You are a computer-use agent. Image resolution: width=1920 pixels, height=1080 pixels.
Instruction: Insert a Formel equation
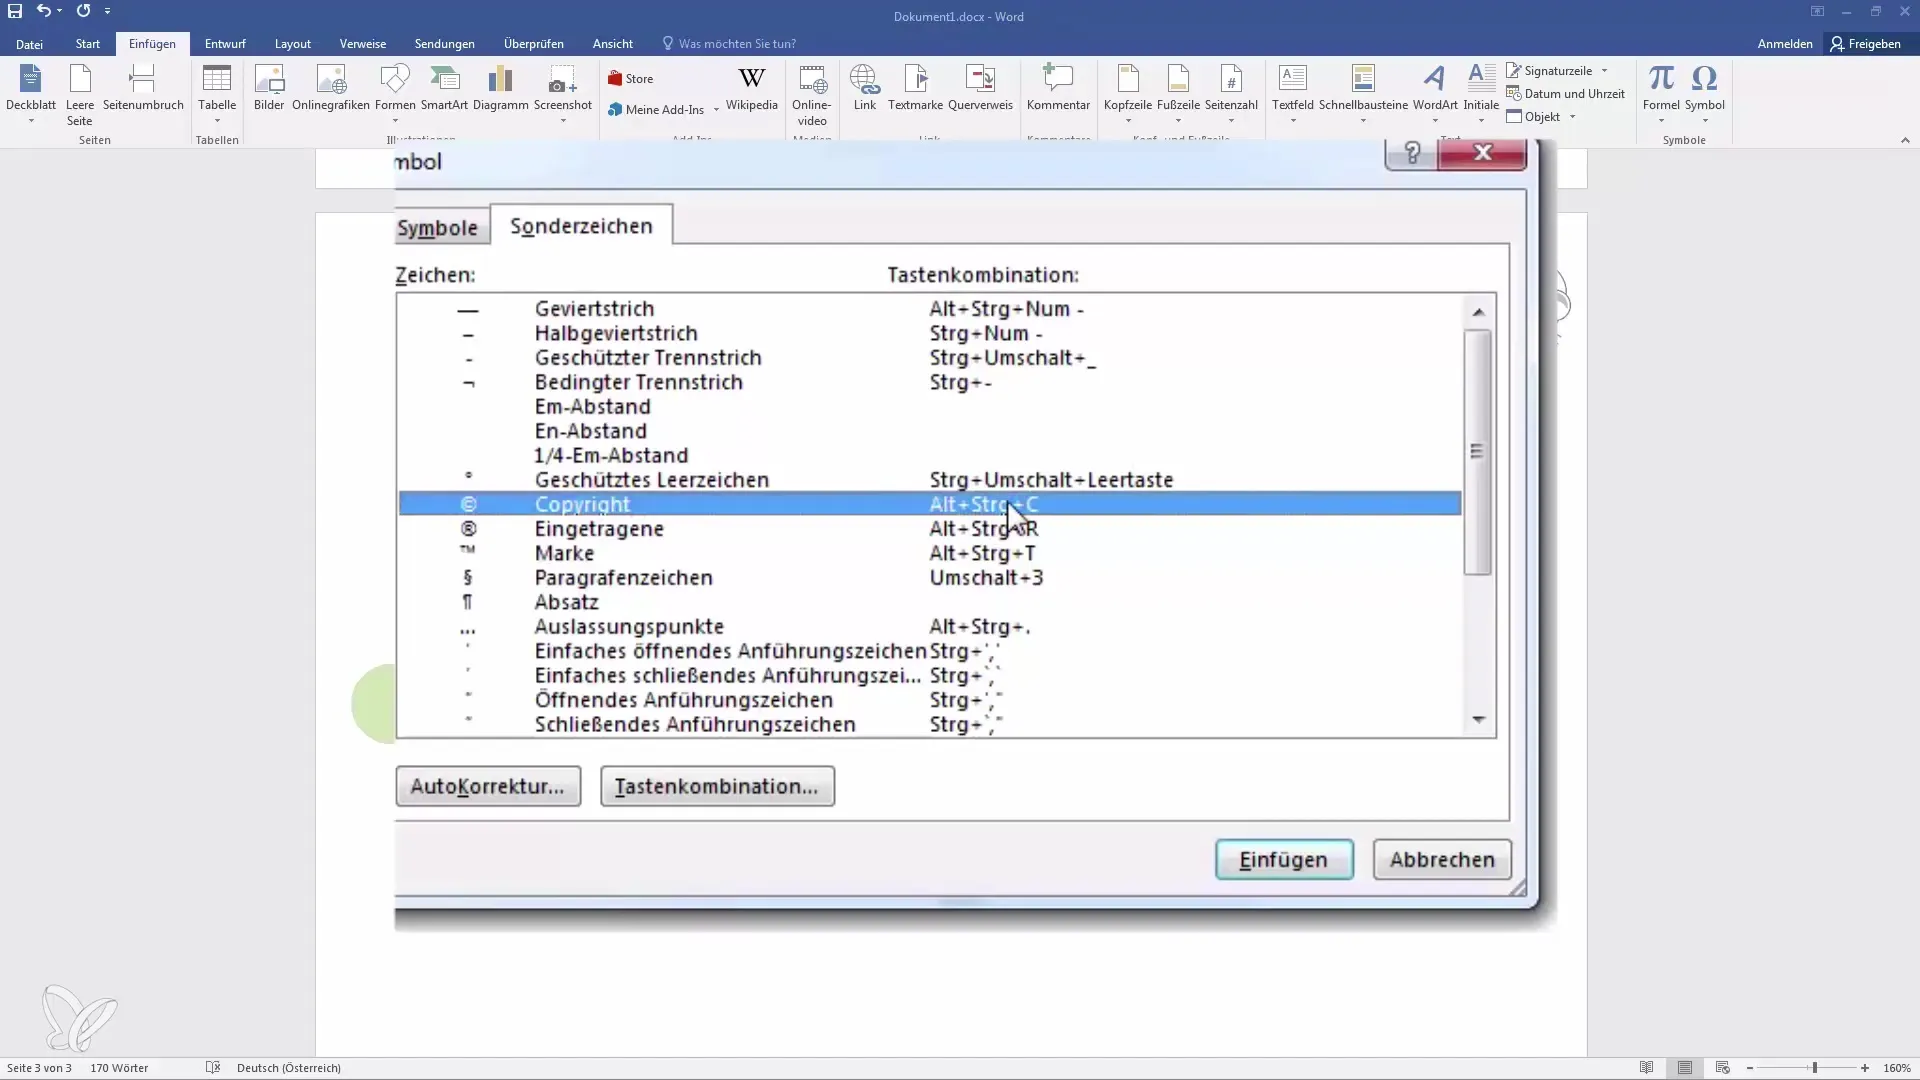(x=1661, y=92)
